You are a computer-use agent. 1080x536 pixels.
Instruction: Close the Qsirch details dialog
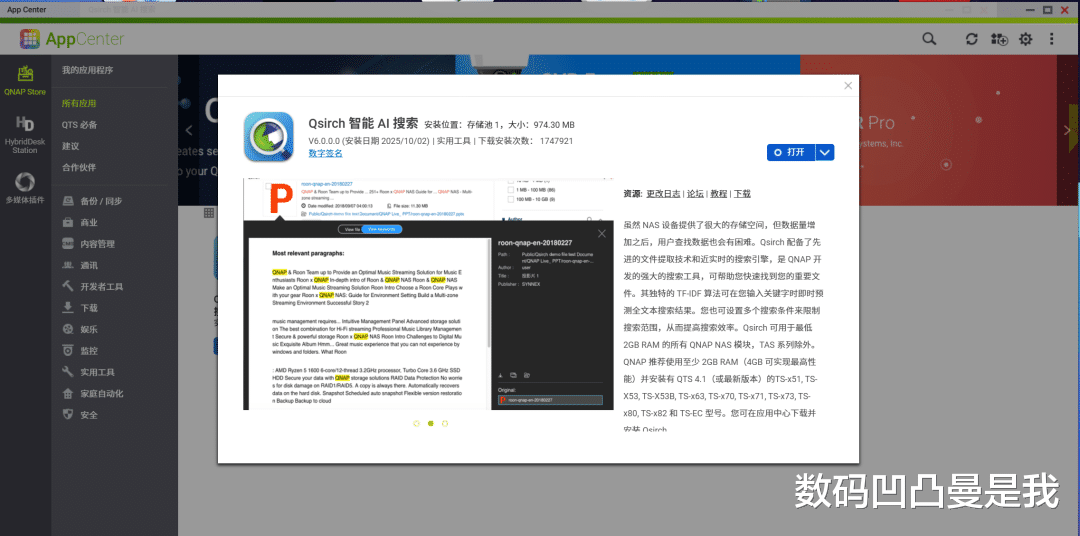[848, 85]
